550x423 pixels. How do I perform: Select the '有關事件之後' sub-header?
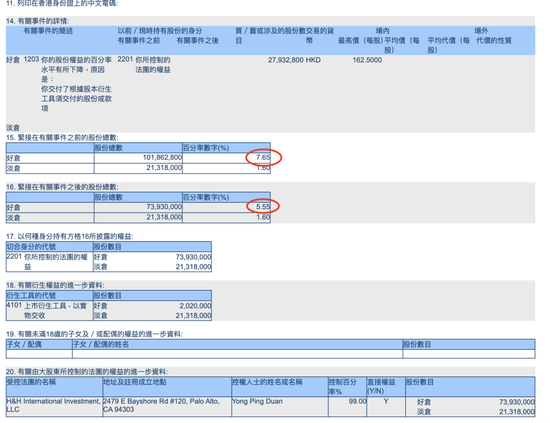197,41
